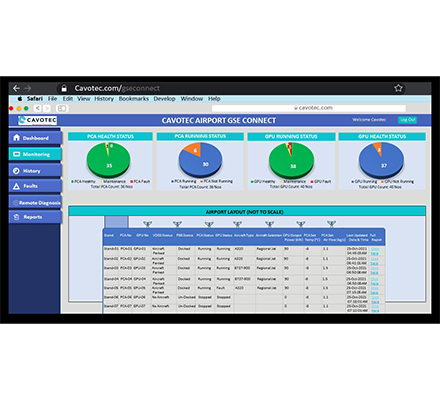Screen dimensions: 440x400
Task: Open the full report link for Stand-05
Action: (375, 290)
